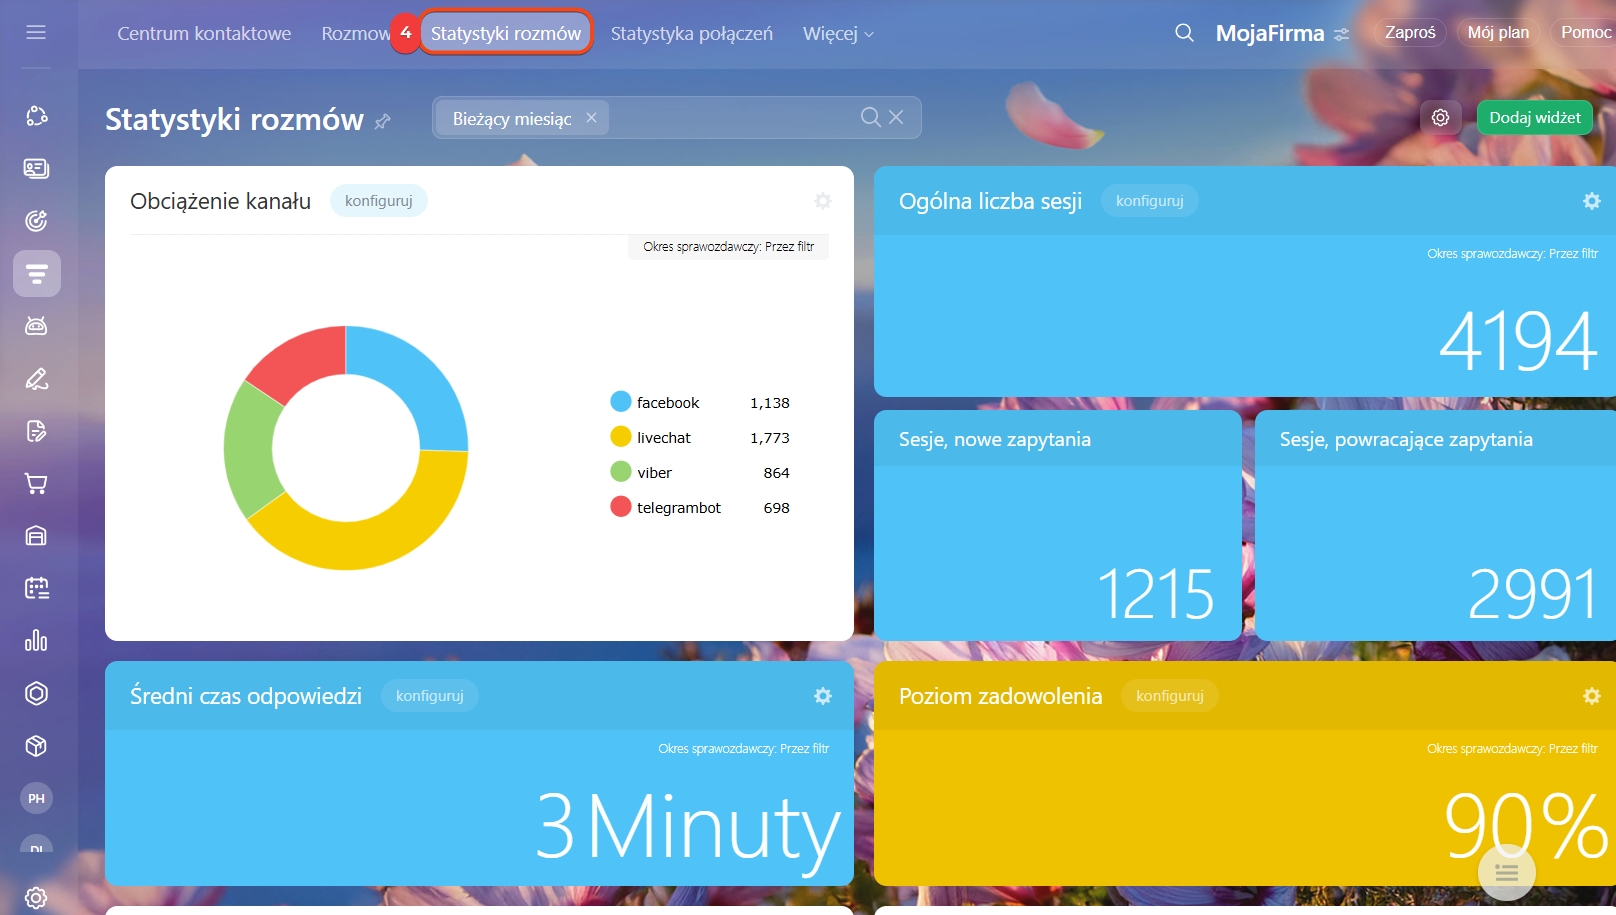Click the red telegrambot donut segment

(x=302, y=360)
